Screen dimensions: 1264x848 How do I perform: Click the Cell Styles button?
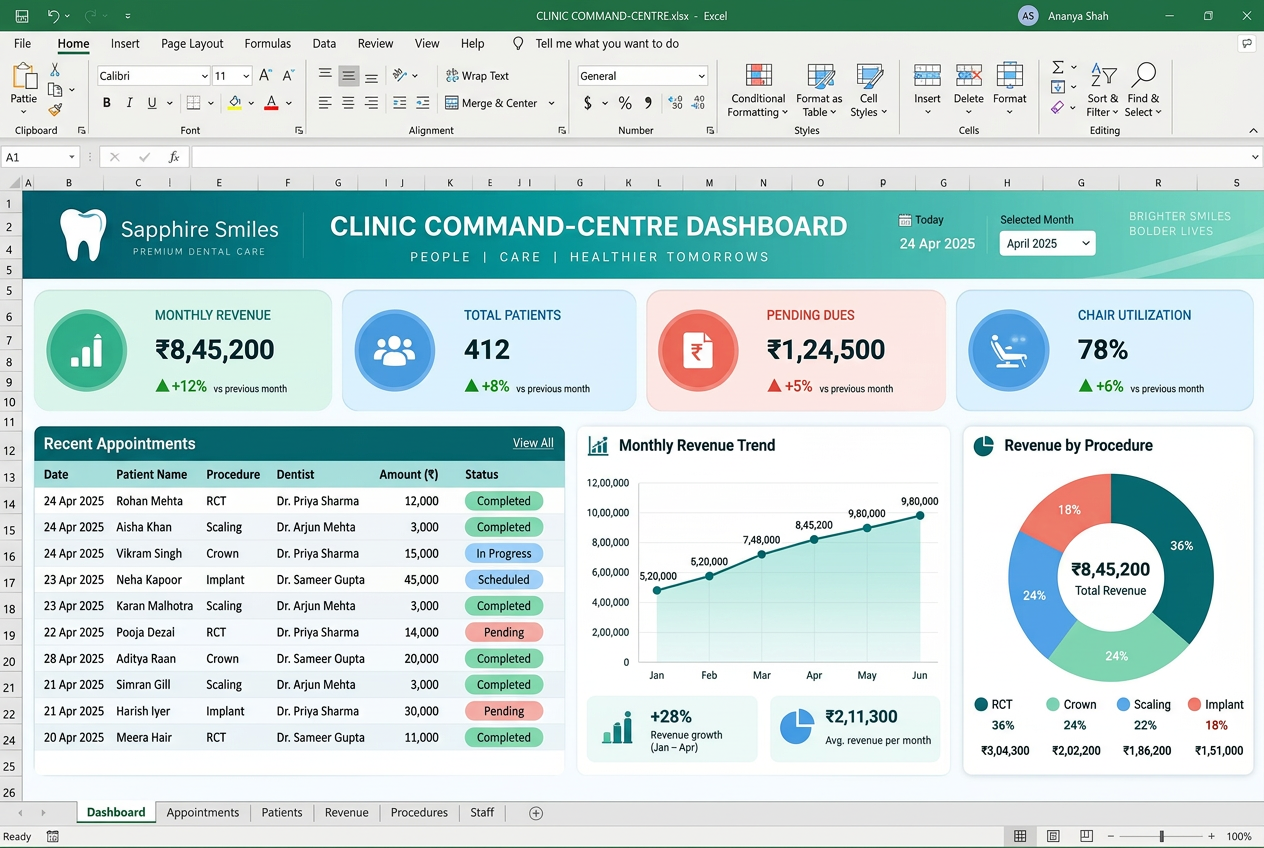tap(868, 90)
